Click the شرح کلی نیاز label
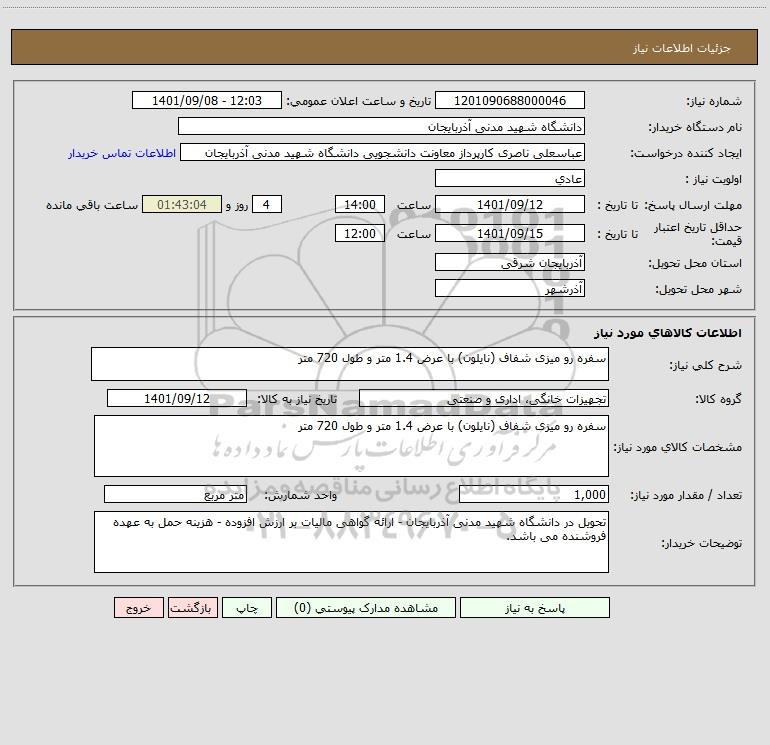 tap(706, 365)
